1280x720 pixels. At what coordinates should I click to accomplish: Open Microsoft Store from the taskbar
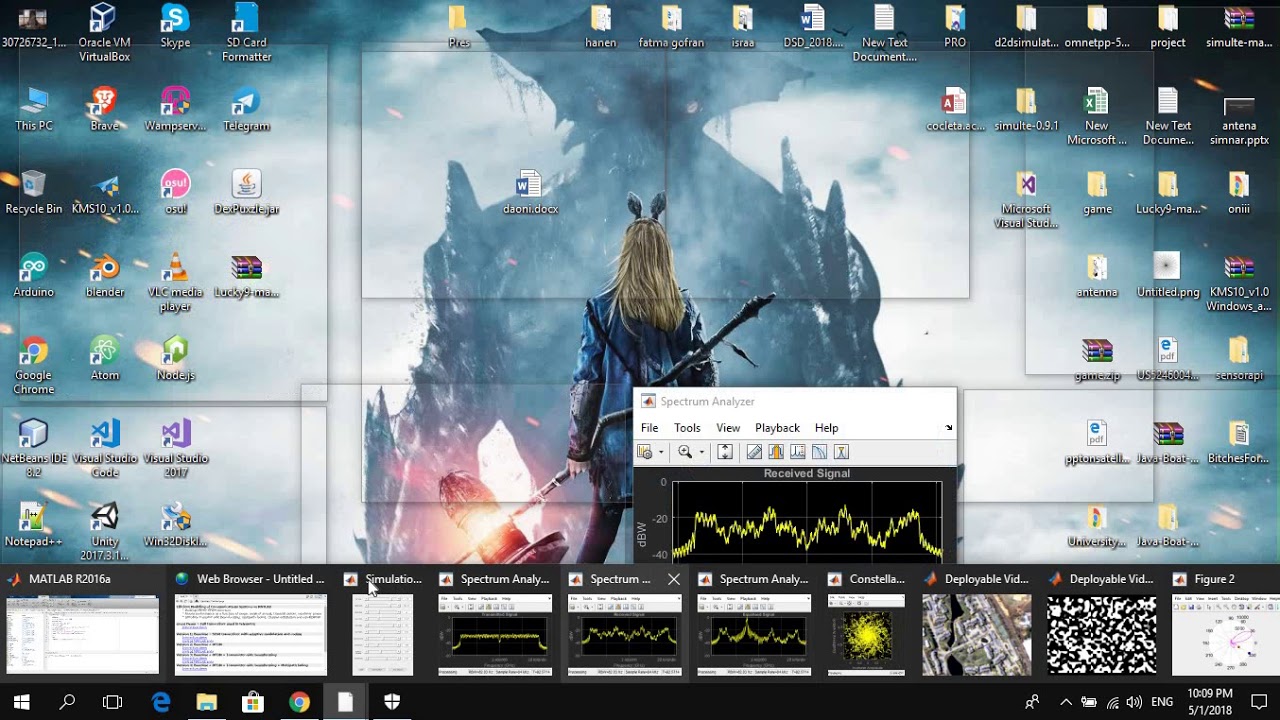click(253, 702)
